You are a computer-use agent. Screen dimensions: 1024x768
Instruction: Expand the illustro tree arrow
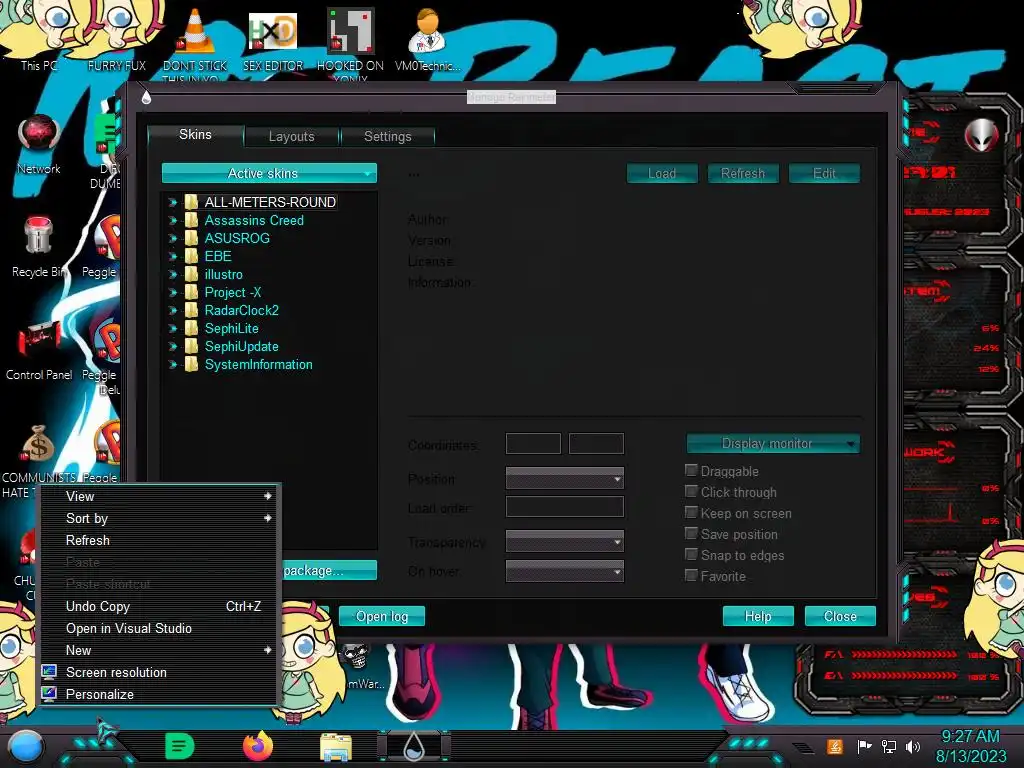173,274
